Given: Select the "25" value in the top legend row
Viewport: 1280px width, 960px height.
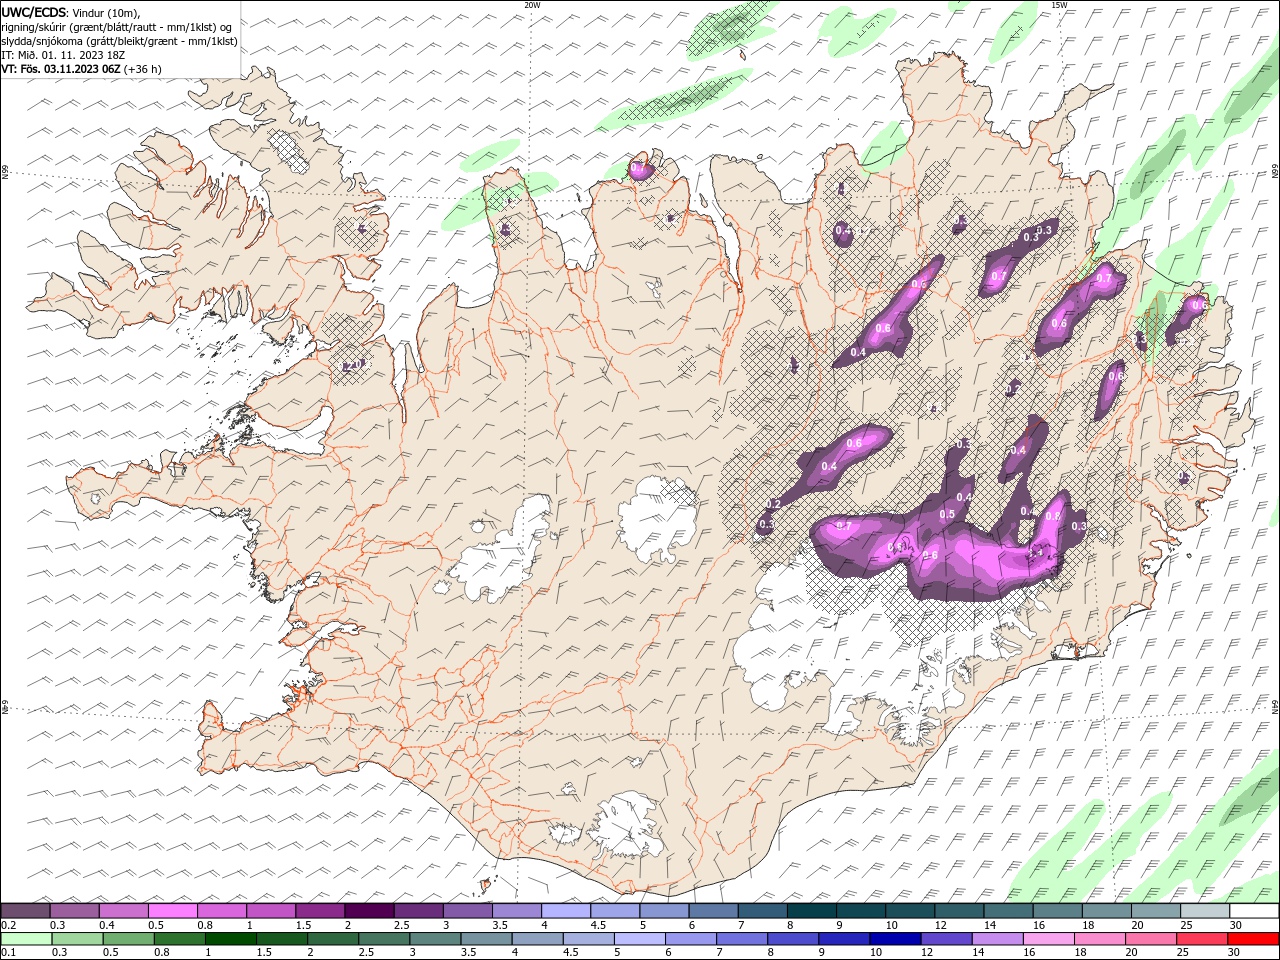Looking at the screenshot, I should point(1186,925).
